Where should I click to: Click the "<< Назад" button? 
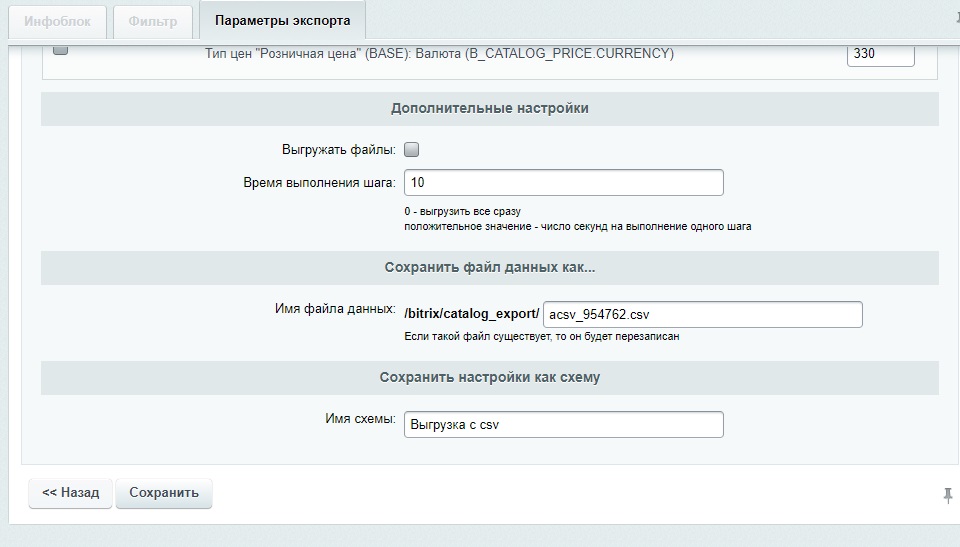tap(70, 493)
